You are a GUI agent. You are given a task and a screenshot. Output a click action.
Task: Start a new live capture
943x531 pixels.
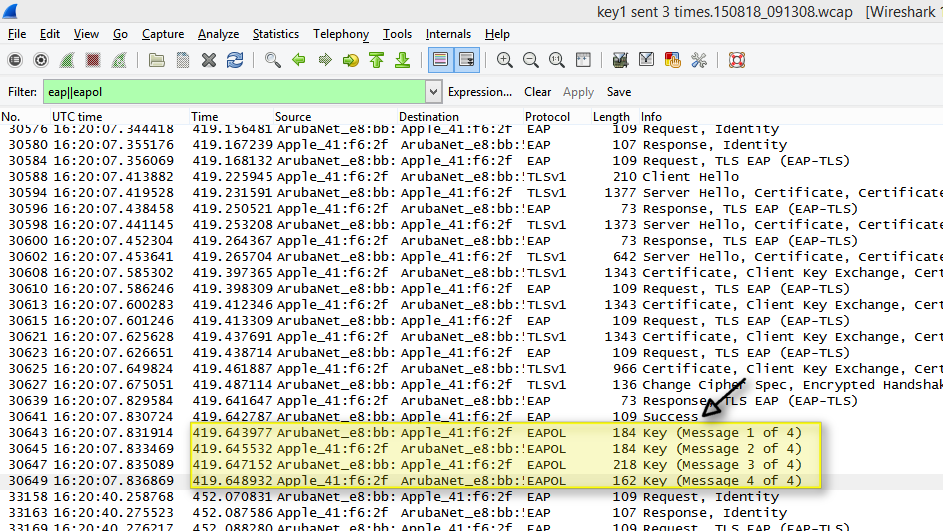pos(67,60)
